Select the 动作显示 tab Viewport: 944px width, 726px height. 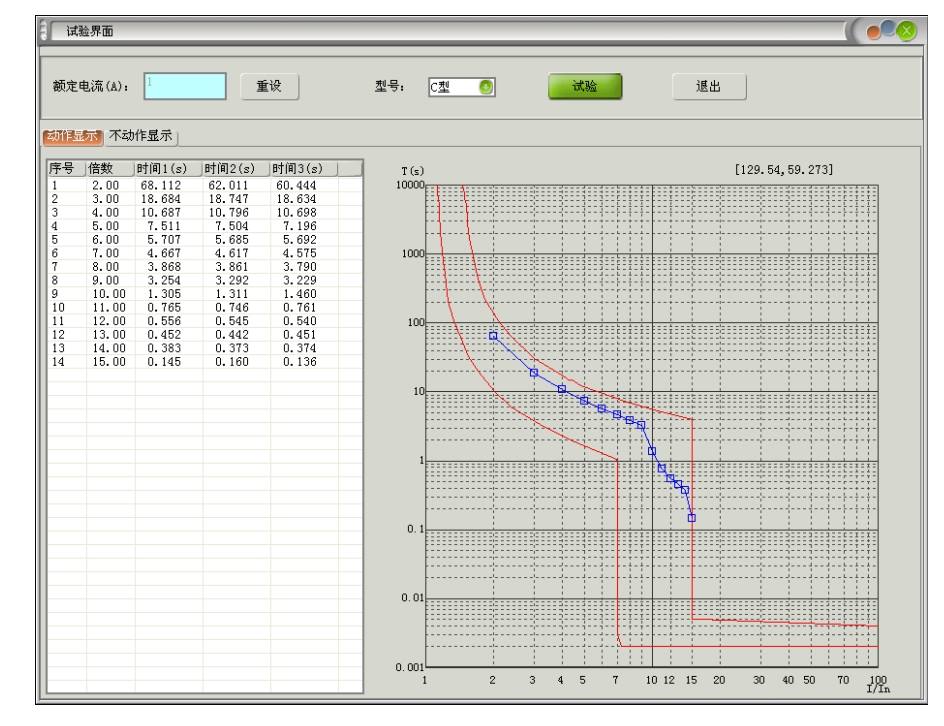pos(72,137)
